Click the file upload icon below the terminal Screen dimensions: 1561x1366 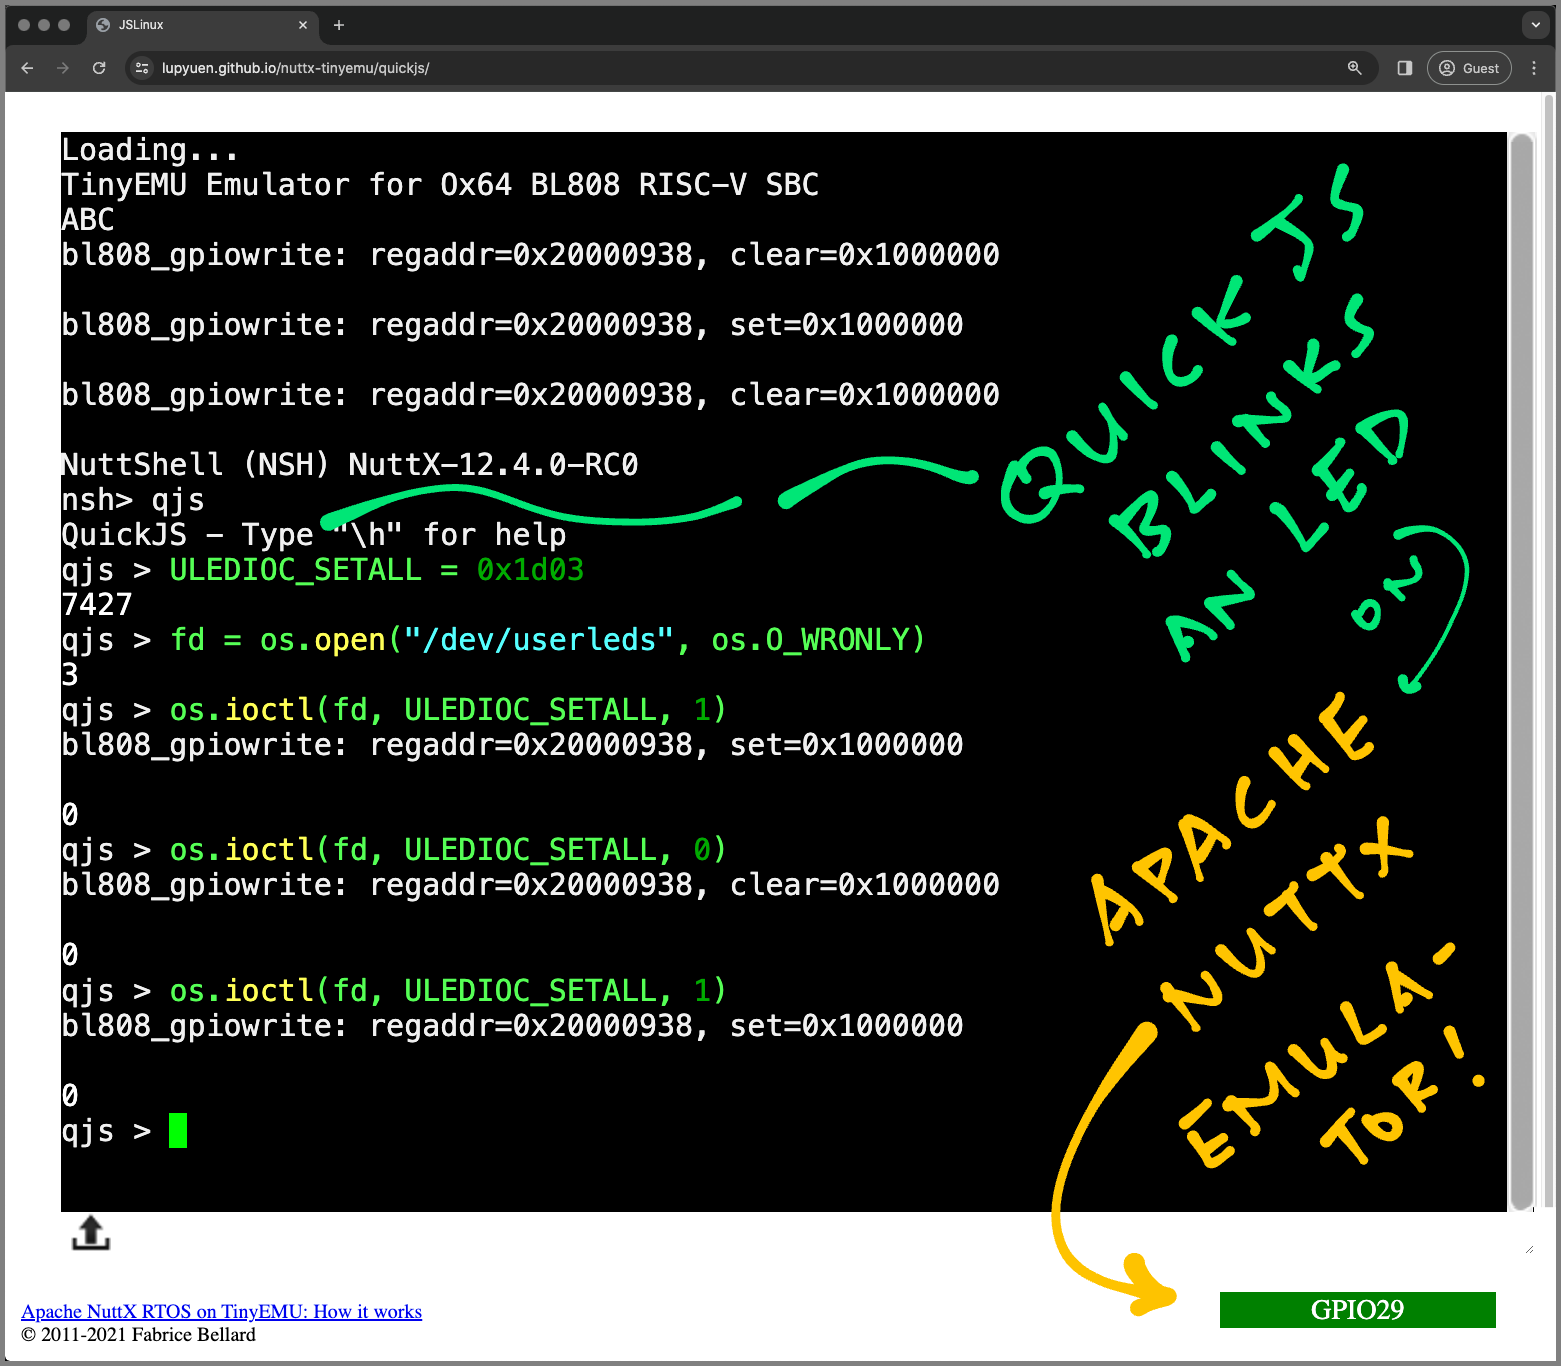click(89, 1233)
